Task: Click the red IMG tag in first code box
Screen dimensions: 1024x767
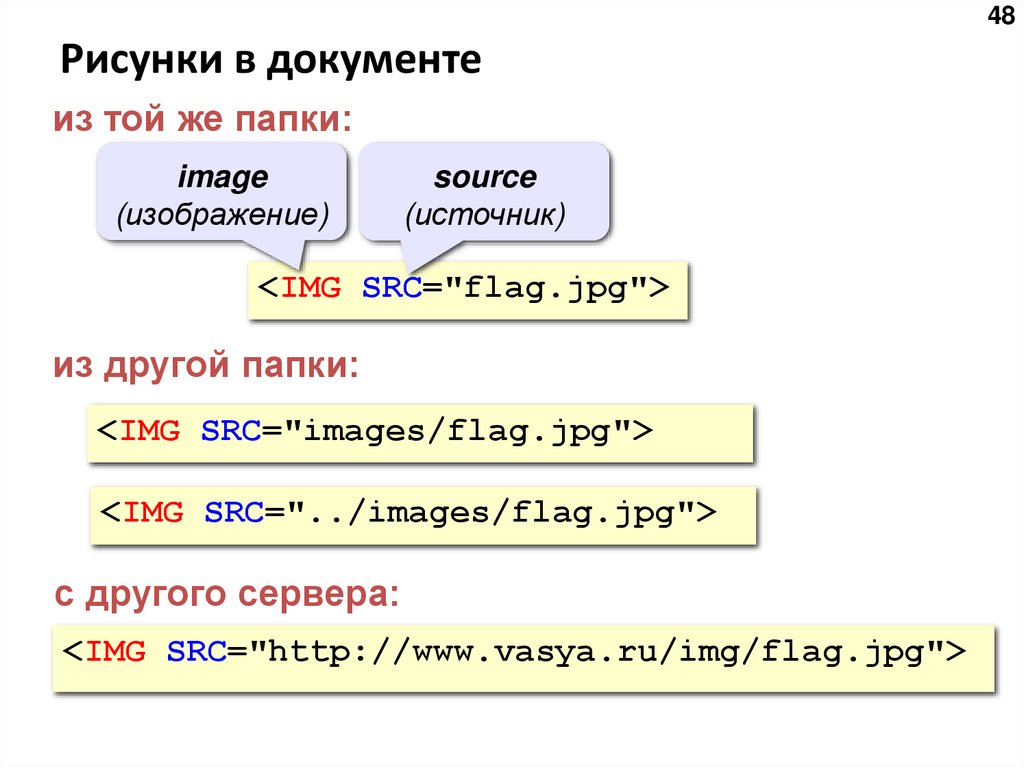Action: (x=311, y=289)
